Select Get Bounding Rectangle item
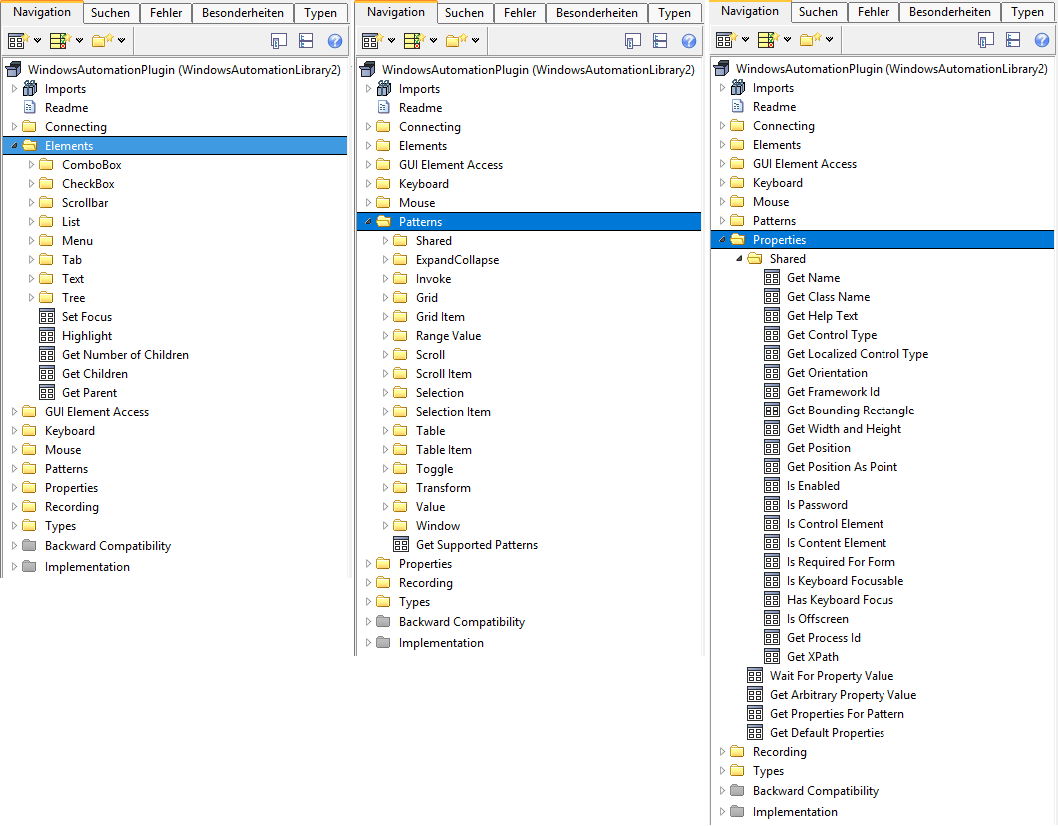The image size is (1058, 826). pyautogui.click(x=850, y=410)
